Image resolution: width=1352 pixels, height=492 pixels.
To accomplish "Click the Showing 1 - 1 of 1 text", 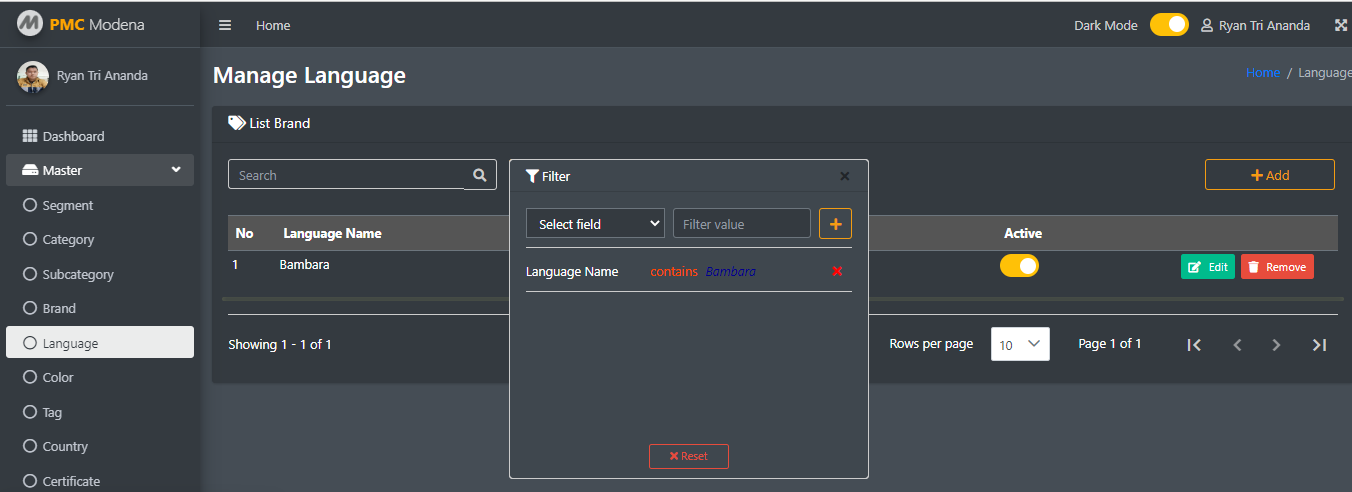I will (280, 344).
